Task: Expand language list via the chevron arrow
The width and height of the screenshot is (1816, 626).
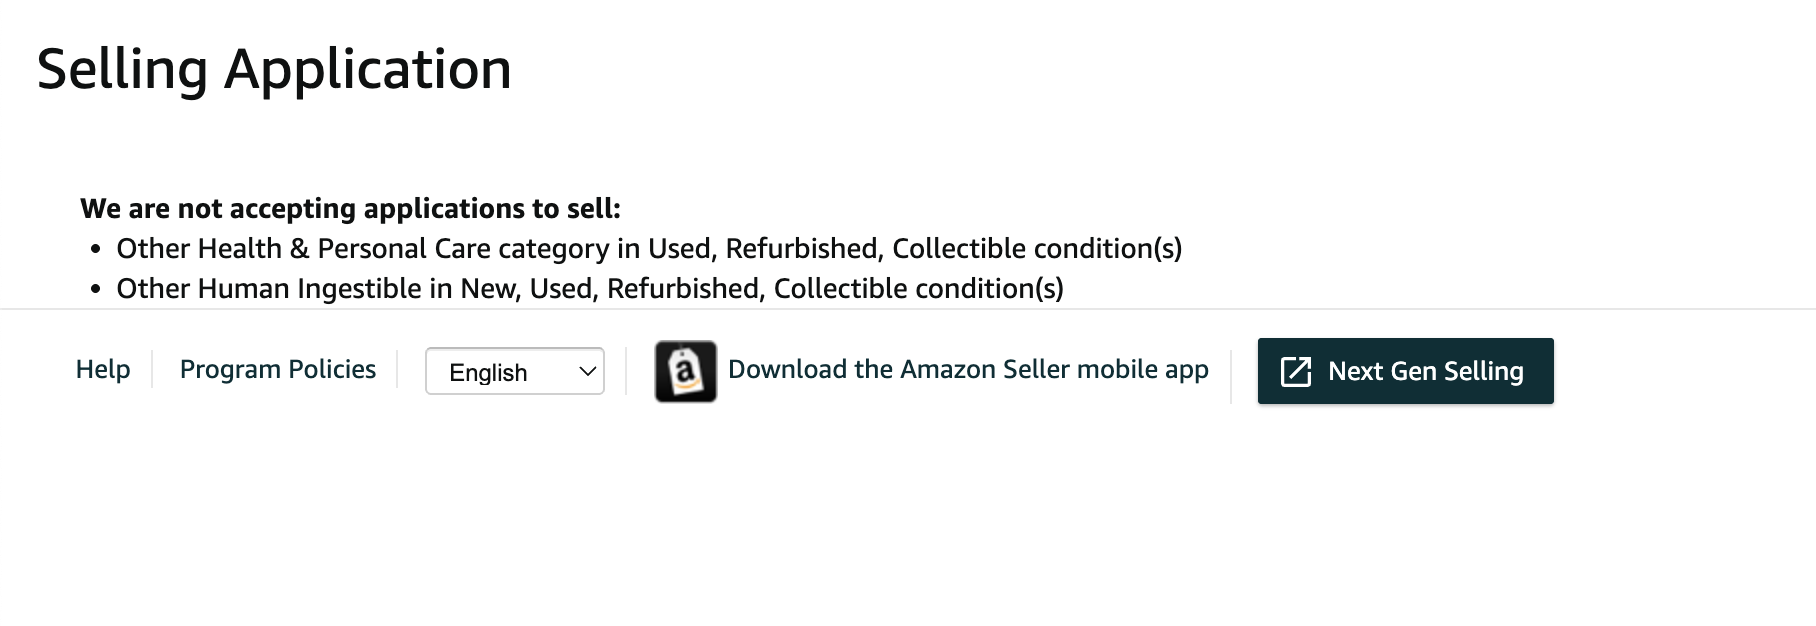Action: 588,371
